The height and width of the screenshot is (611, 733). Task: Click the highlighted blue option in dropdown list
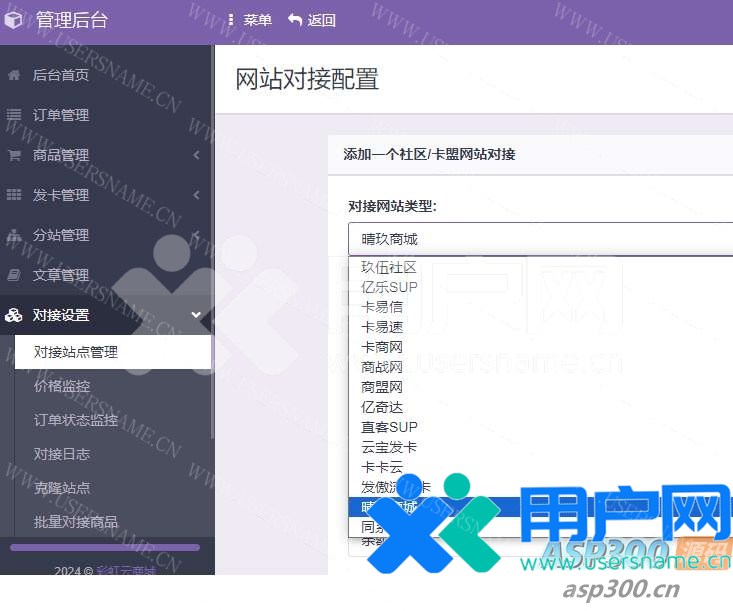[x=540, y=507]
